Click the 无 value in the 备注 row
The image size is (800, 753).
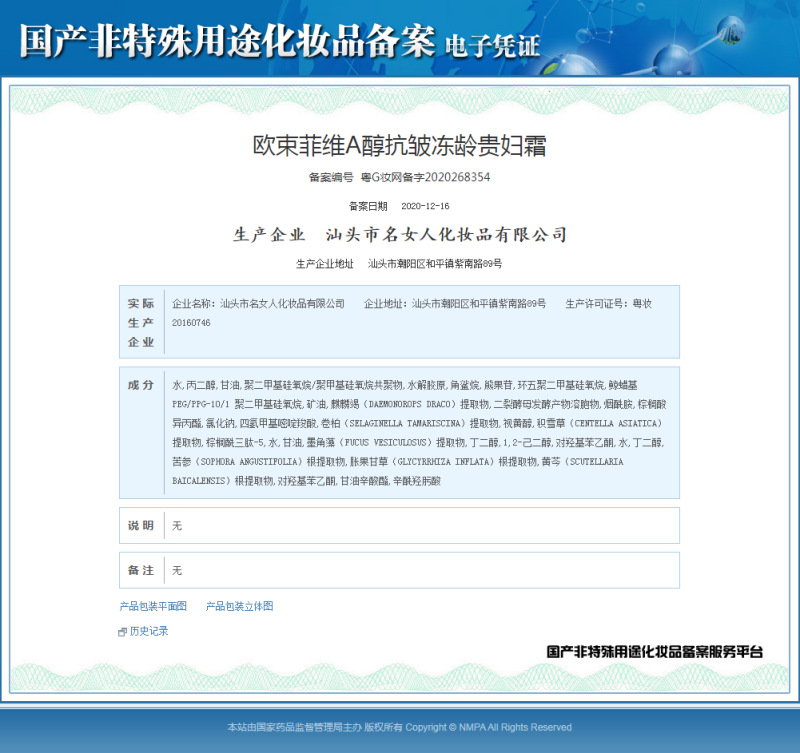(x=177, y=570)
